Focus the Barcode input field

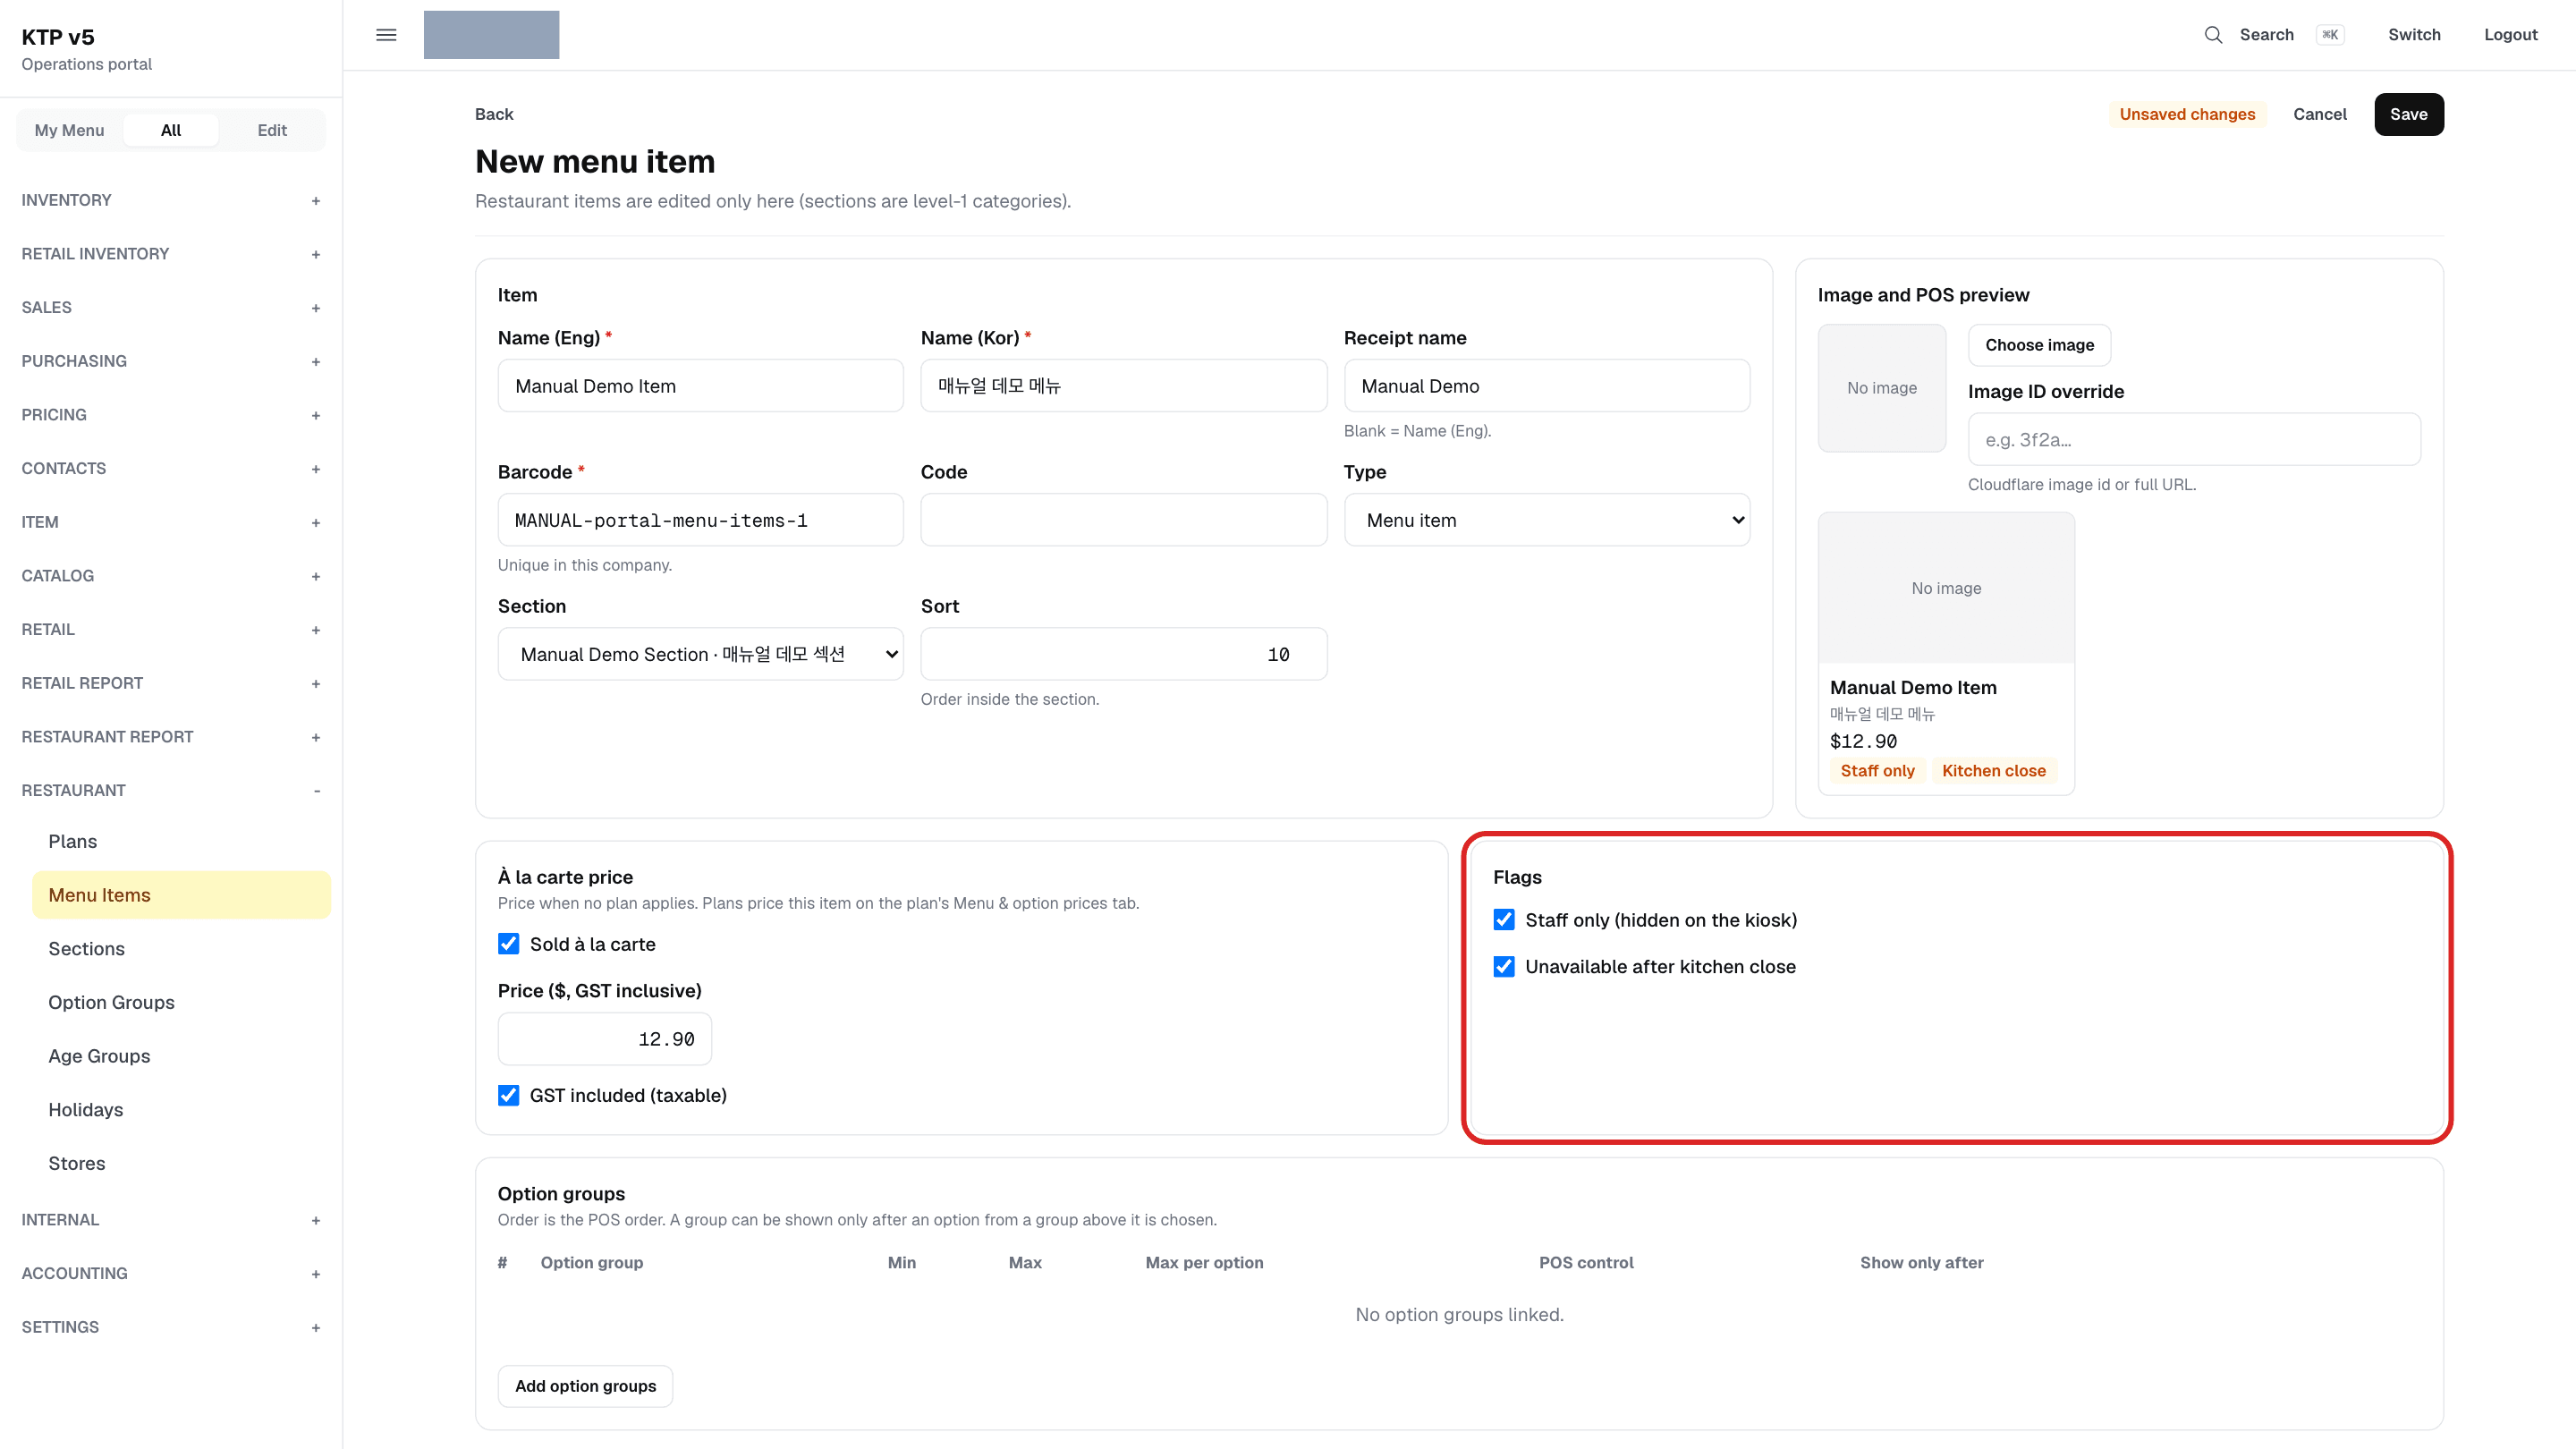point(701,520)
